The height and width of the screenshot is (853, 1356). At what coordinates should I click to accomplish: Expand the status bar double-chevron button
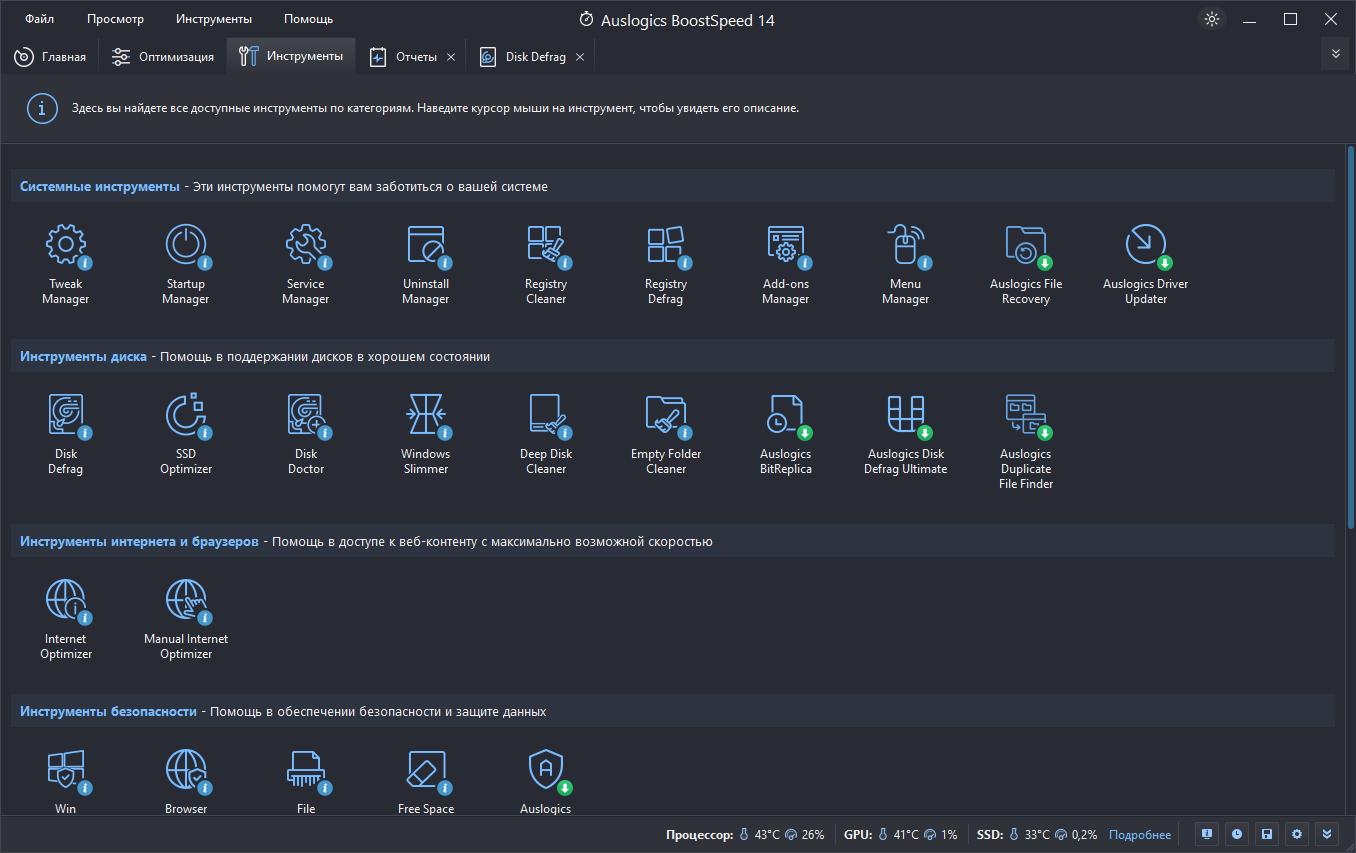click(x=1326, y=833)
